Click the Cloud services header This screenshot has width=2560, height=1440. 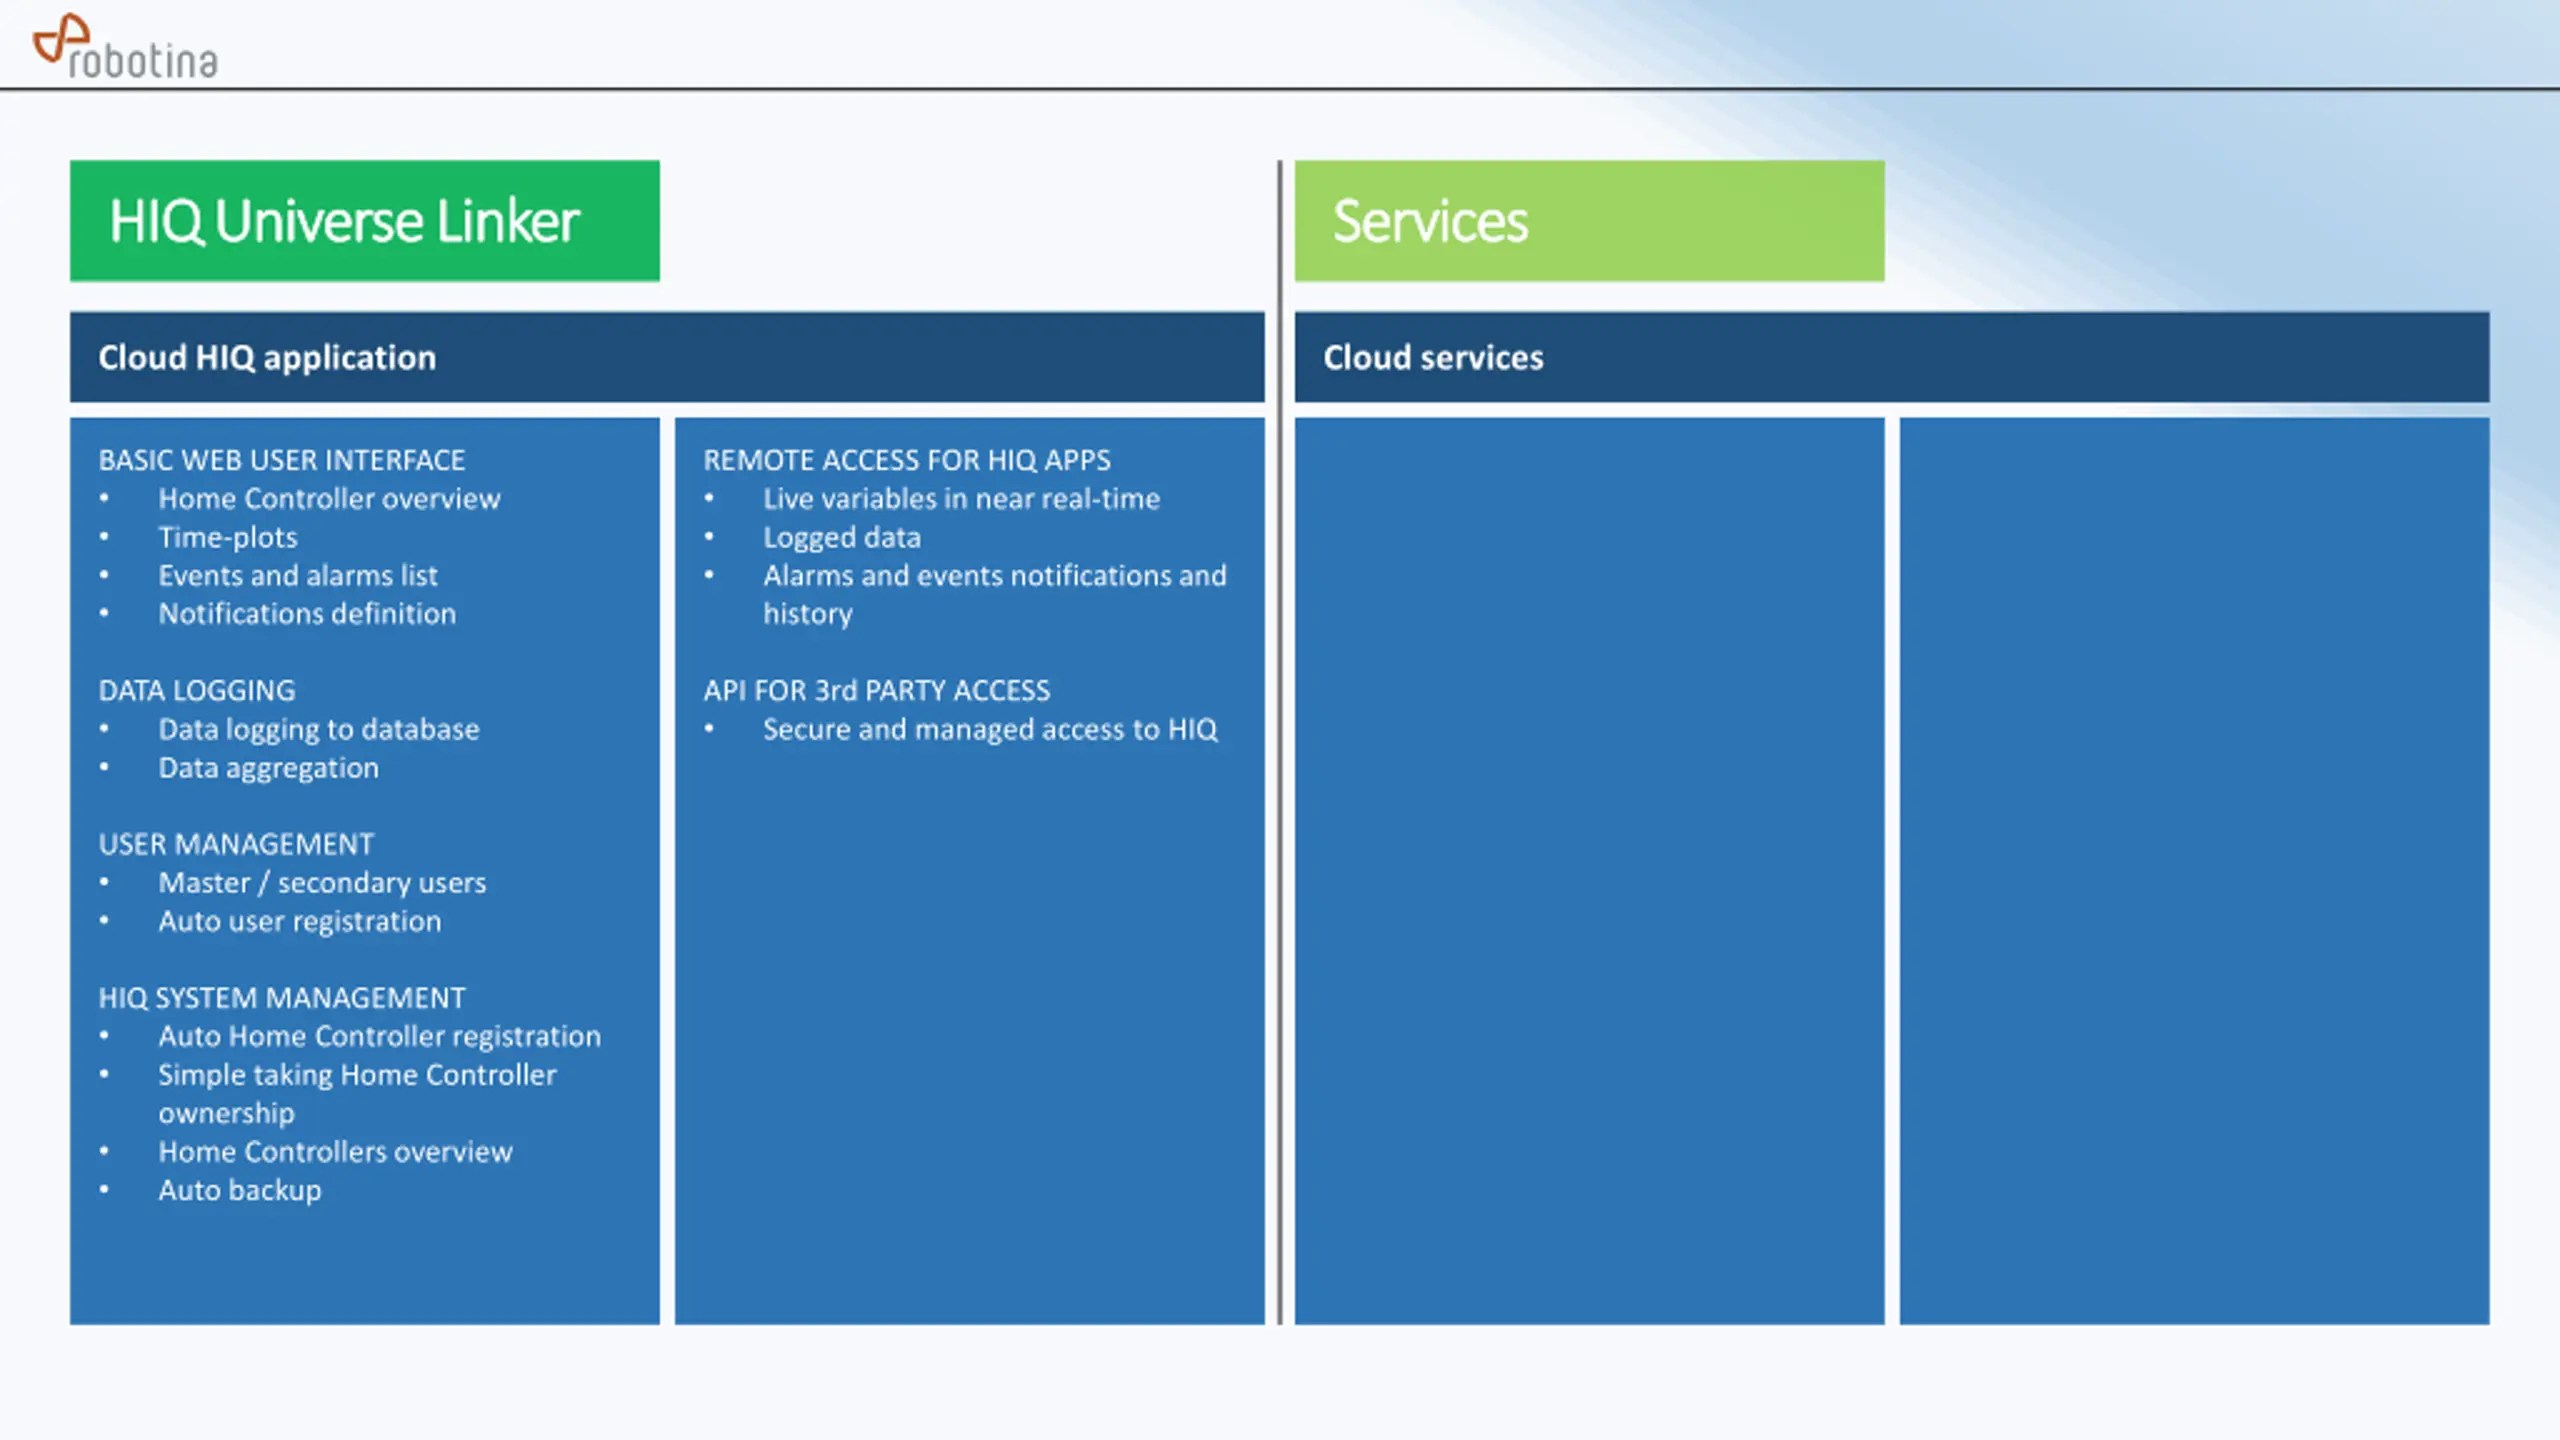1892,357
